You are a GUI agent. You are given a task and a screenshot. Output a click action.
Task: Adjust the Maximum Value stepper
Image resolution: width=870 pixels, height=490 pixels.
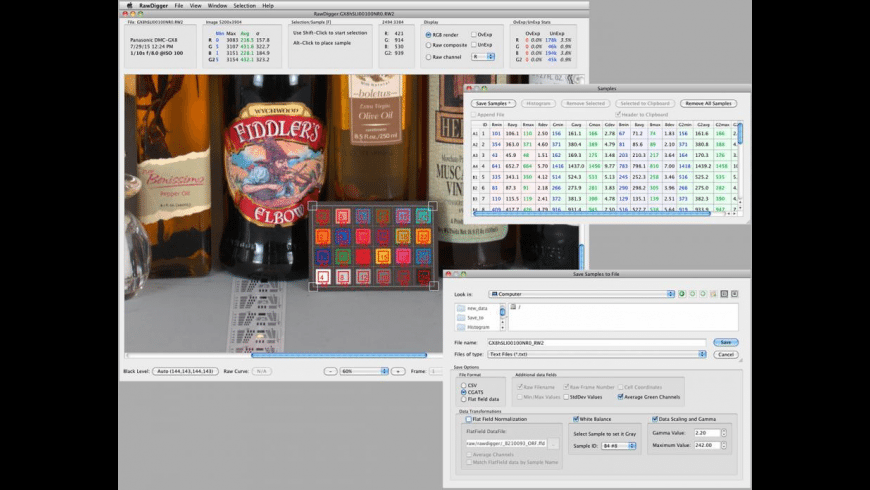pyautogui.click(x=724, y=445)
